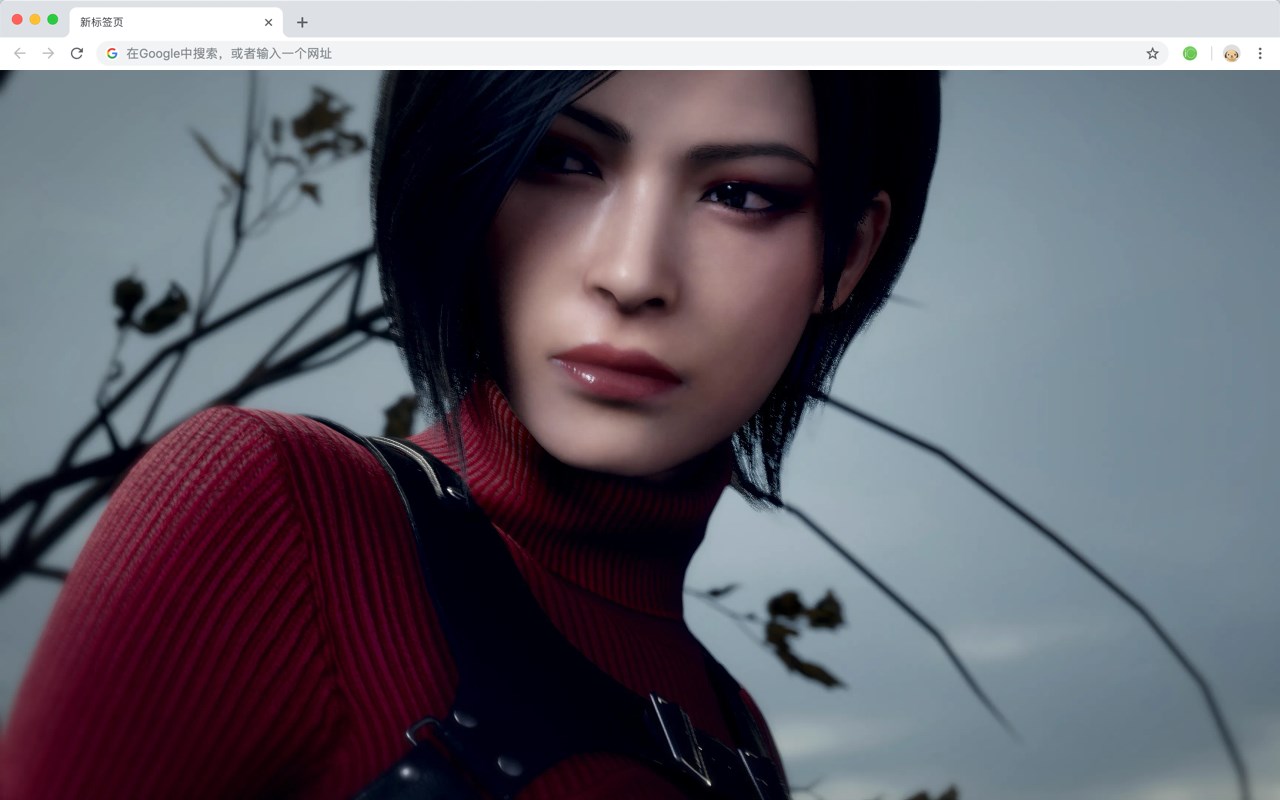Minimize the window with yellow button

click(35, 19)
